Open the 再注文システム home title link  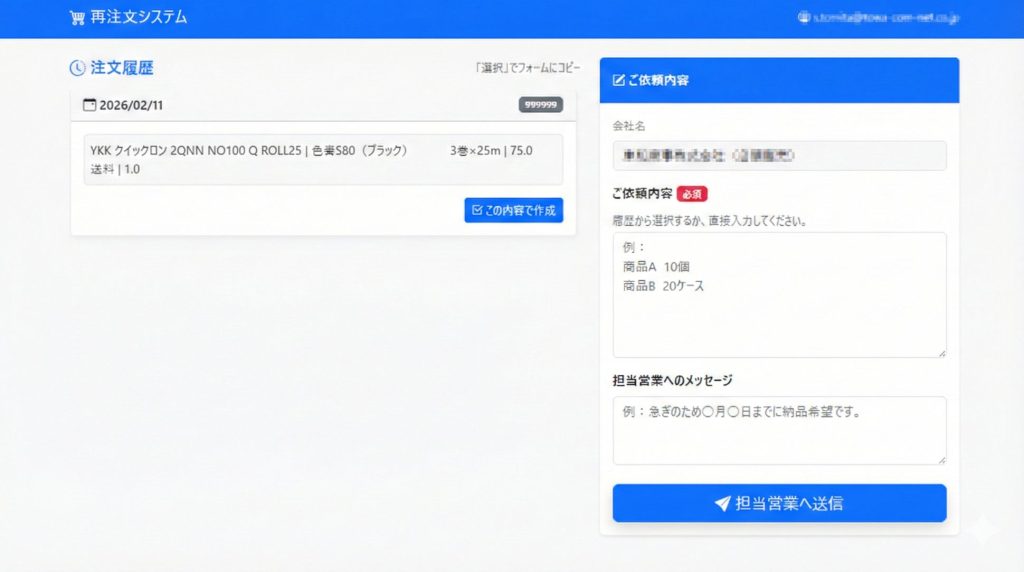[x=138, y=18]
